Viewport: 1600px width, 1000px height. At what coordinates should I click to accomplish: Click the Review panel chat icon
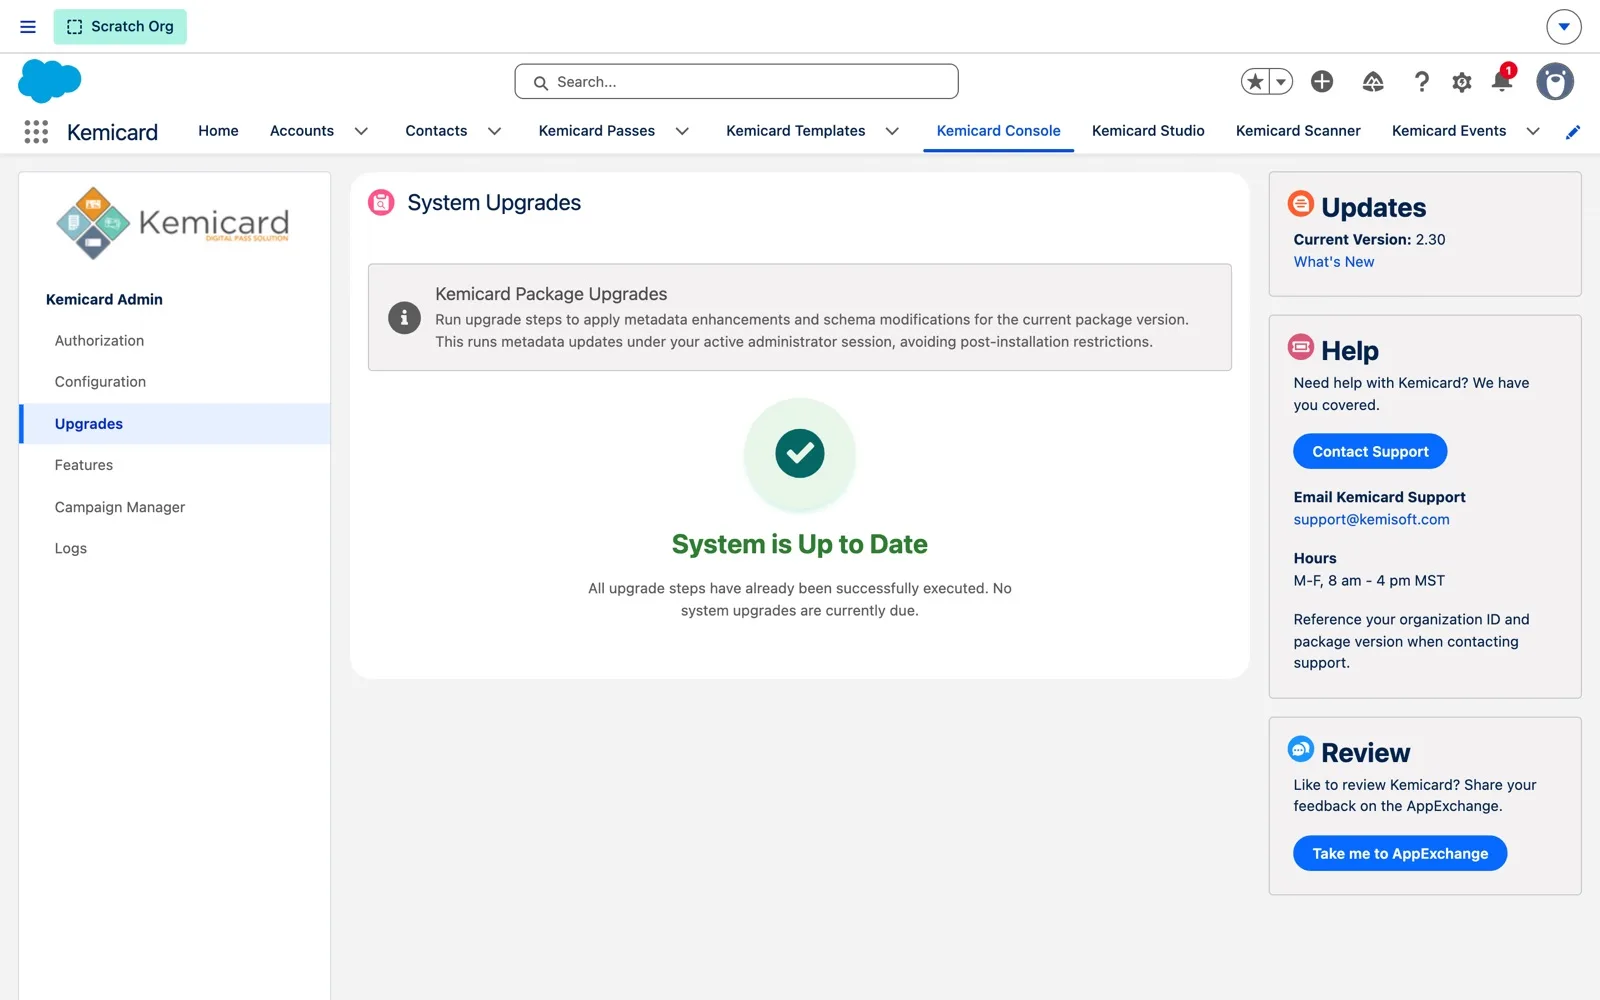1300,748
